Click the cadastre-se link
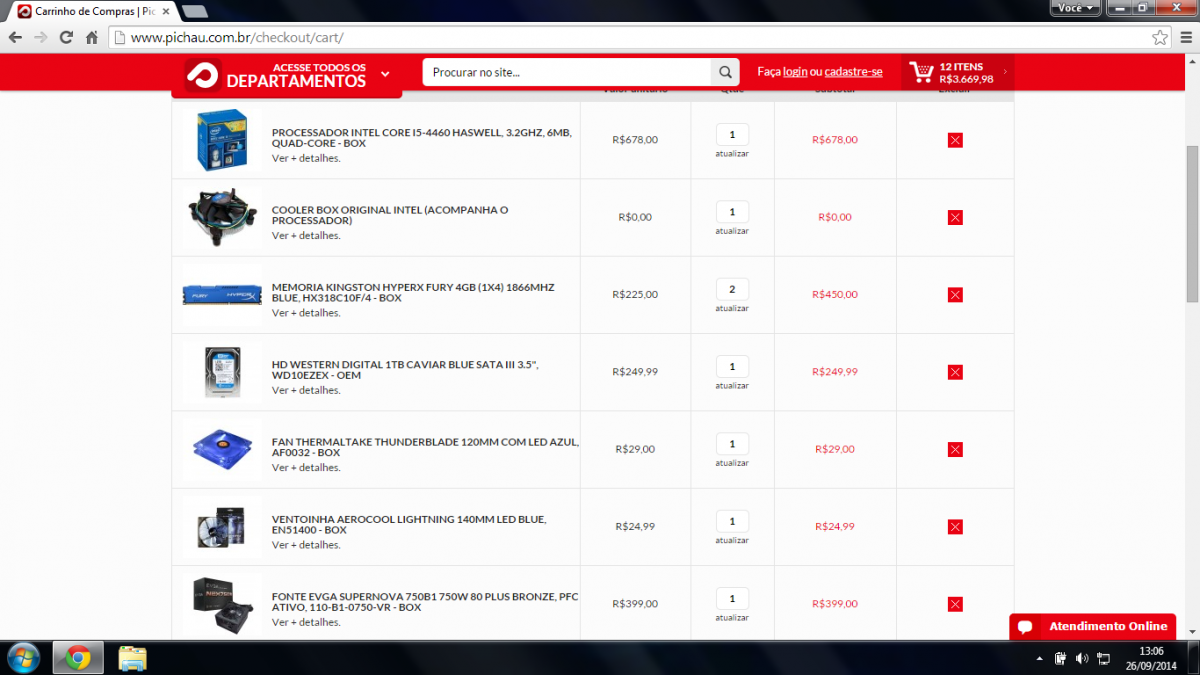This screenshot has width=1200, height=675. (x=853, y=72)
